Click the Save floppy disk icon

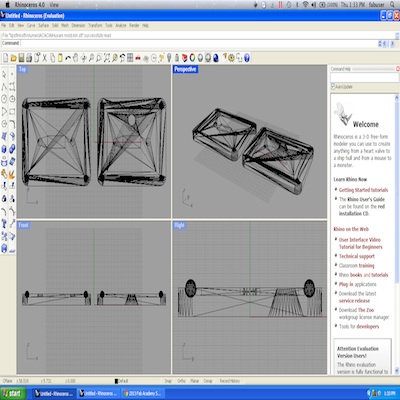21,58
